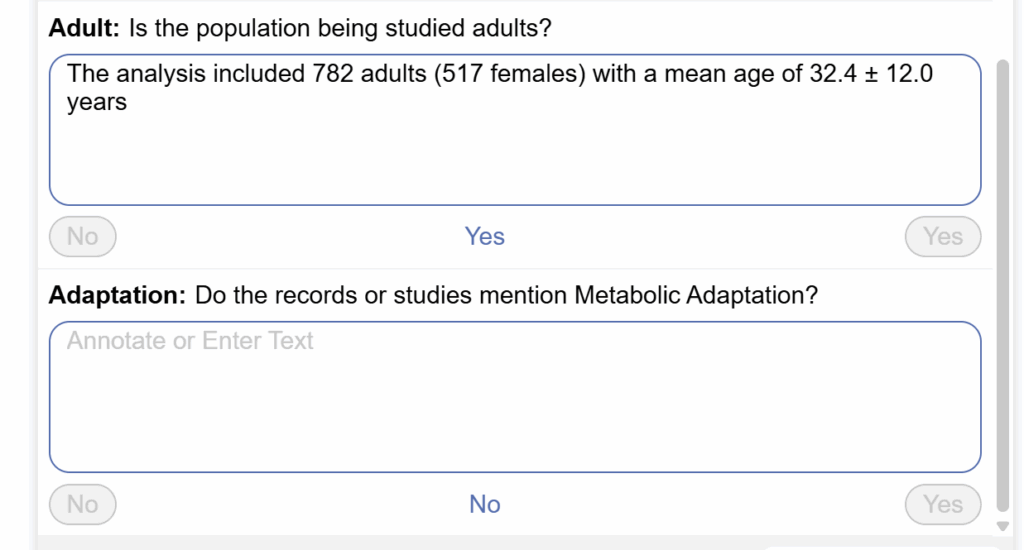Click the blue No answer under Adaptation
This screenshot has width=1024, height=550.
tap(485, 505)
